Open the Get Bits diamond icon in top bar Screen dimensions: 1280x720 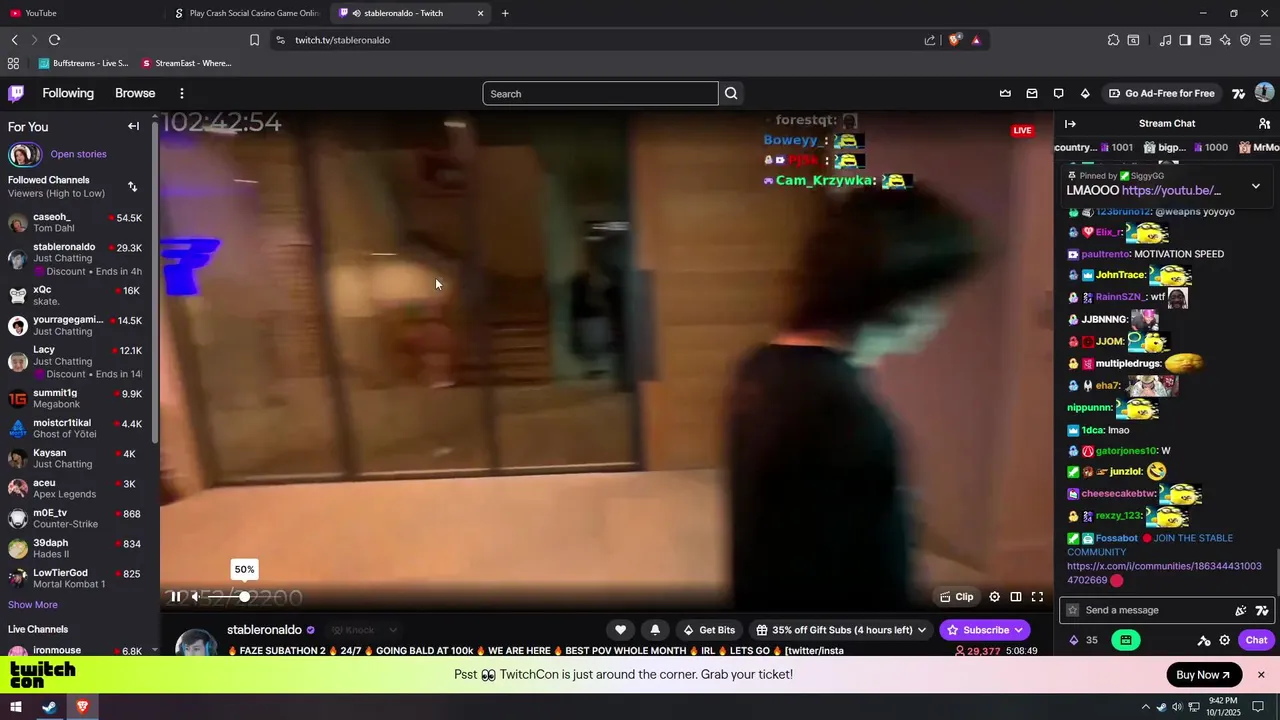1085,93
